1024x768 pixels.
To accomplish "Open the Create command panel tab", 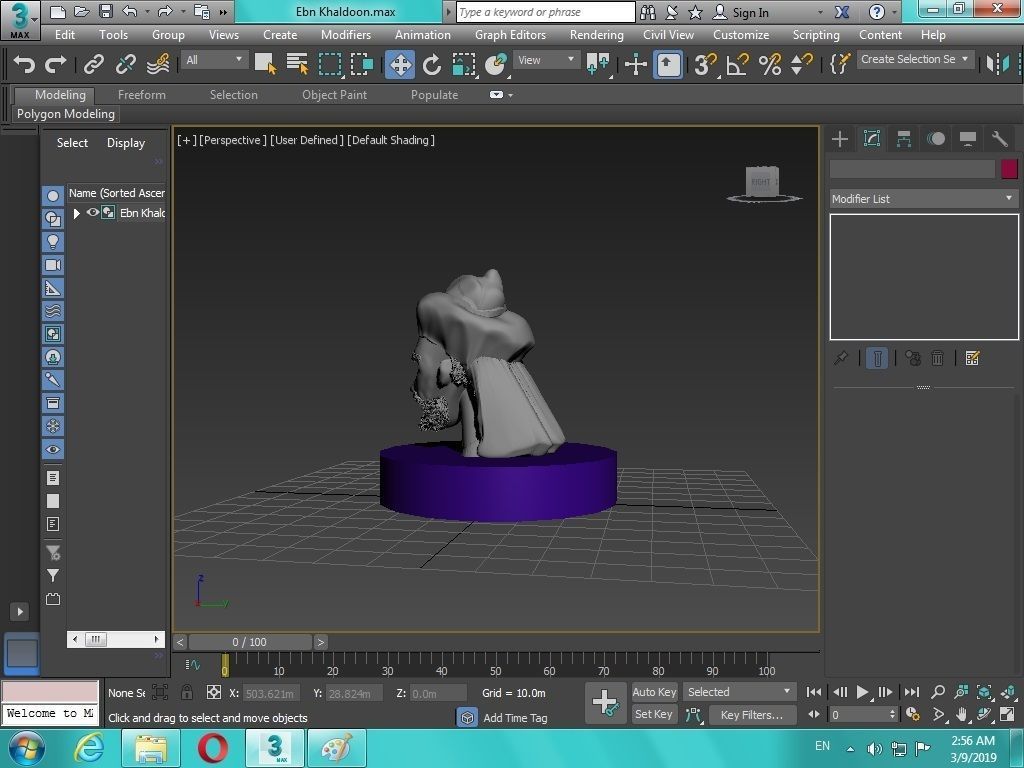I will coord(840,138).
